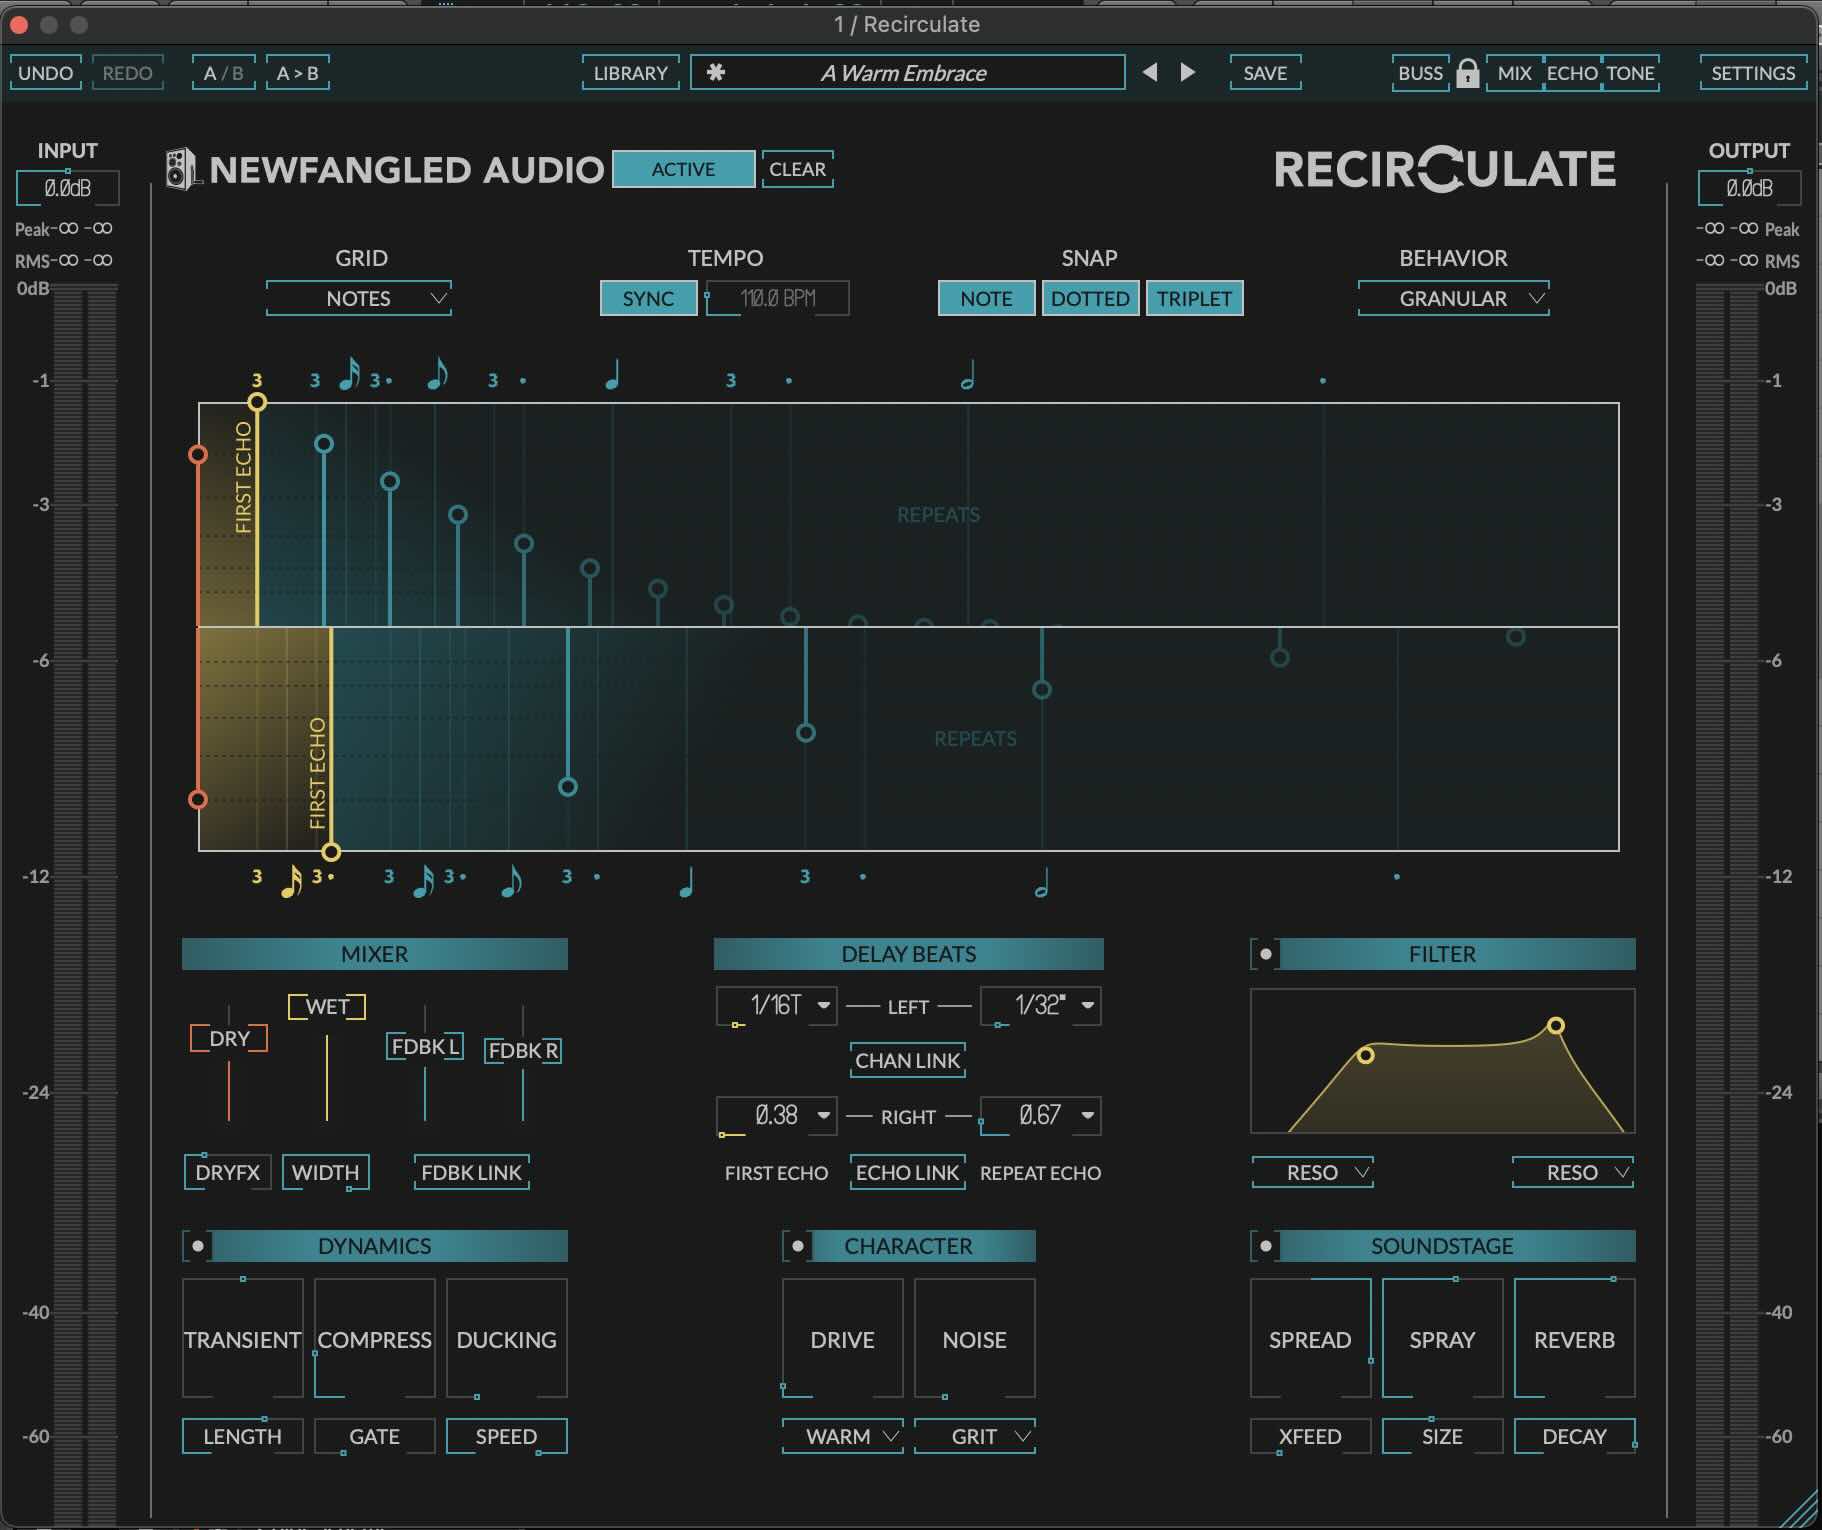Screen dimensions: 1822x1530
Task: Toggle the A/B comparison button
Action: (223, 73)
